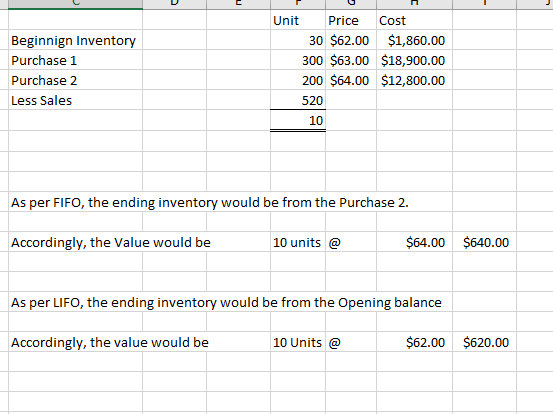Screen dimensions: 553x414
Task: Click the 'Price' header cell
Action: coord(351,20)
